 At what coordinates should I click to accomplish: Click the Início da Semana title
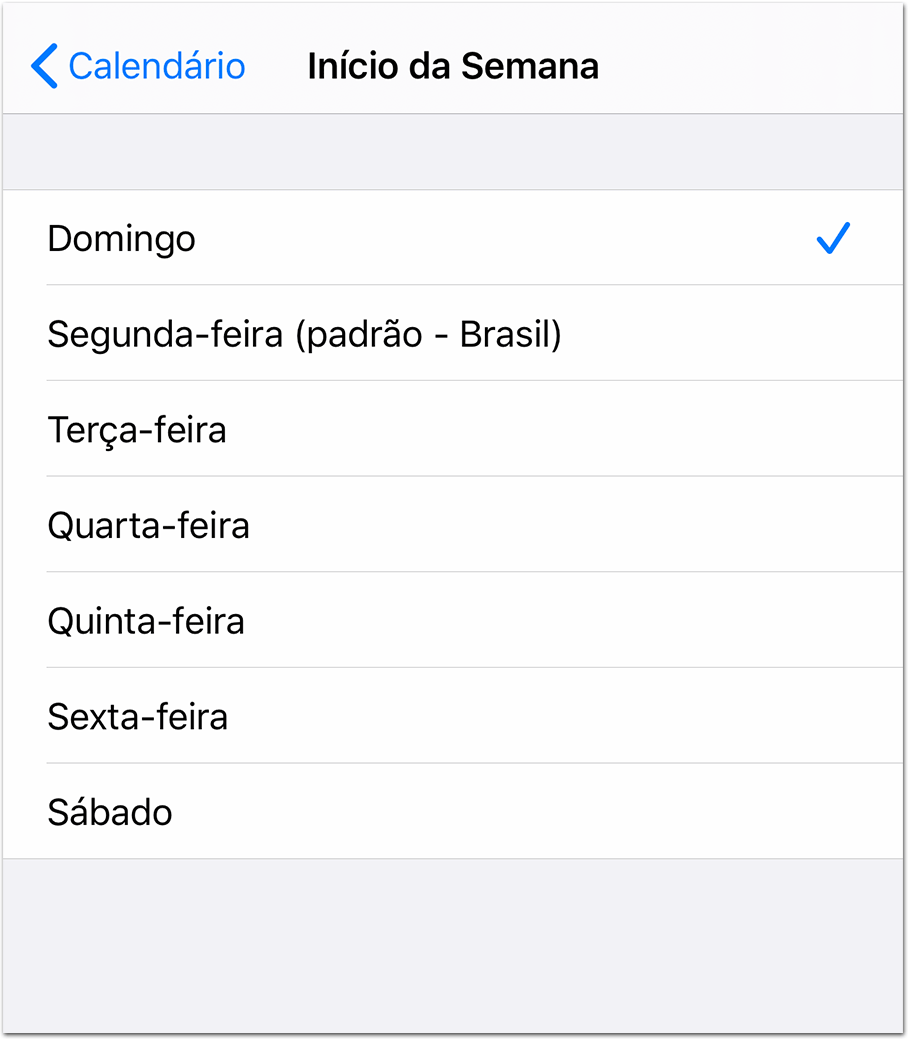[x=453, y=66]
